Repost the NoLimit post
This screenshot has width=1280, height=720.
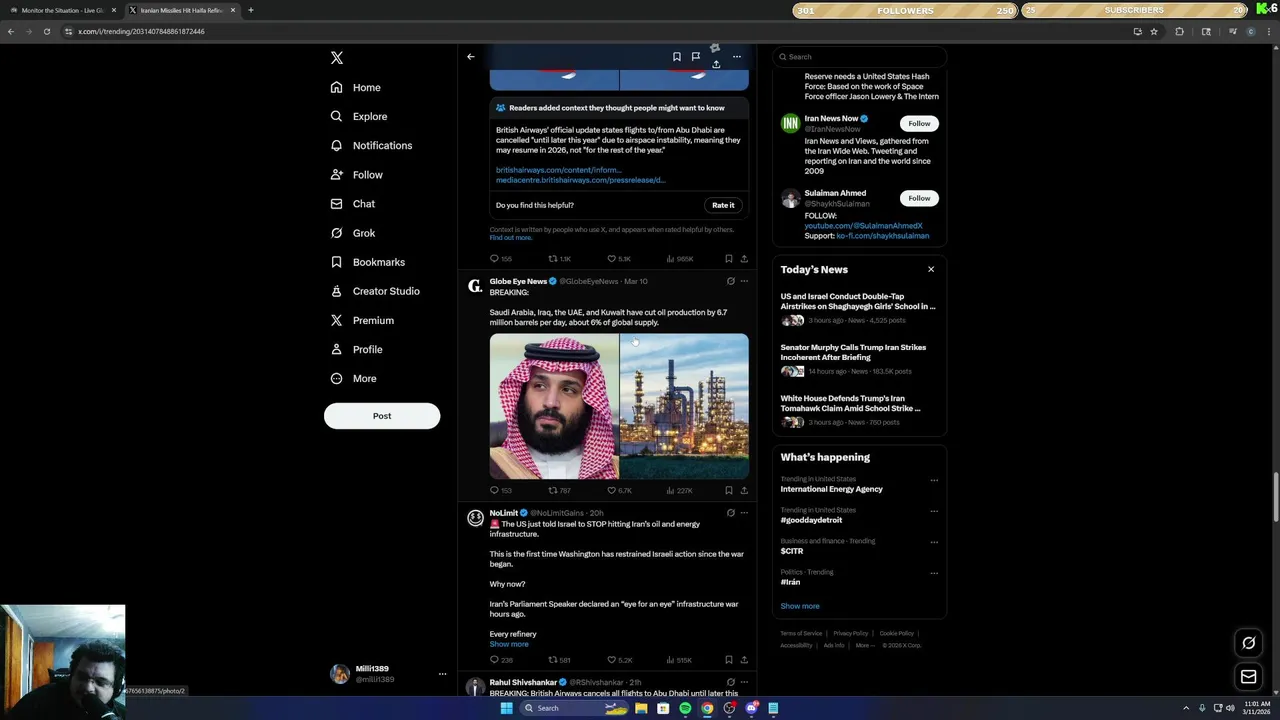559,660
